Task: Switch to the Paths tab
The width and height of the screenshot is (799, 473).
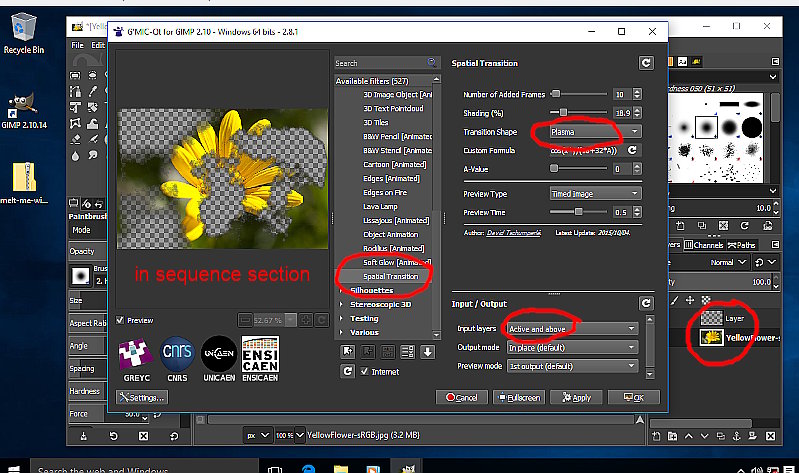Action: click(741, 245)
